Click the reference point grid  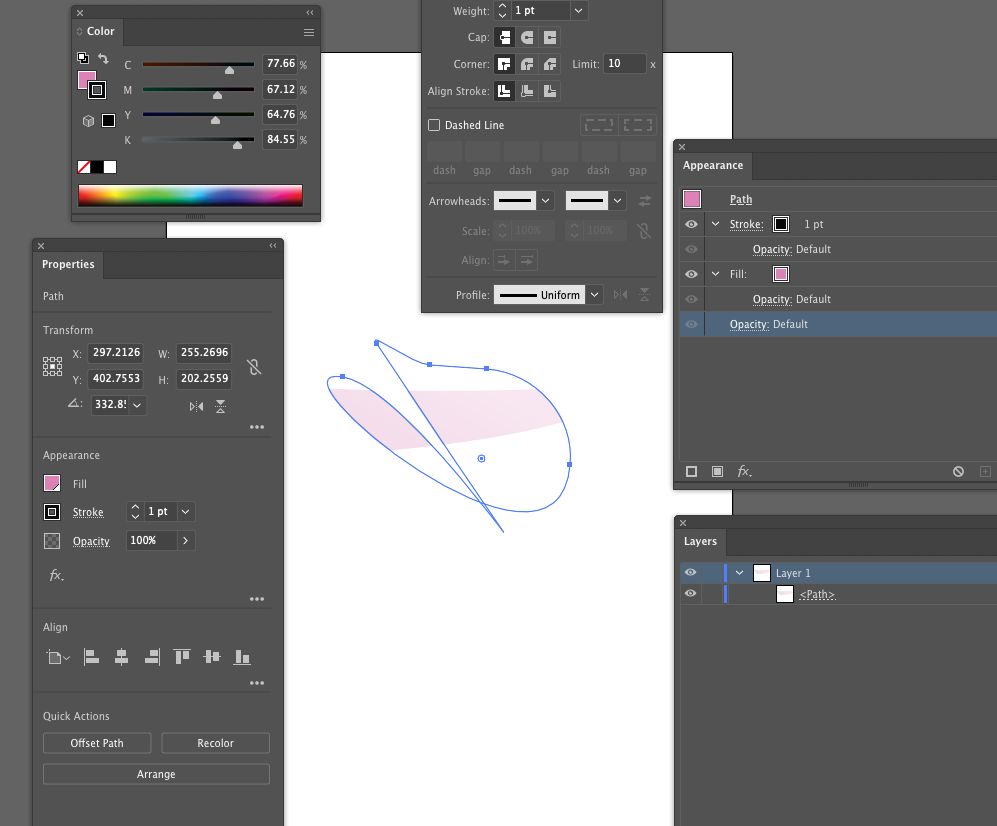52,366
